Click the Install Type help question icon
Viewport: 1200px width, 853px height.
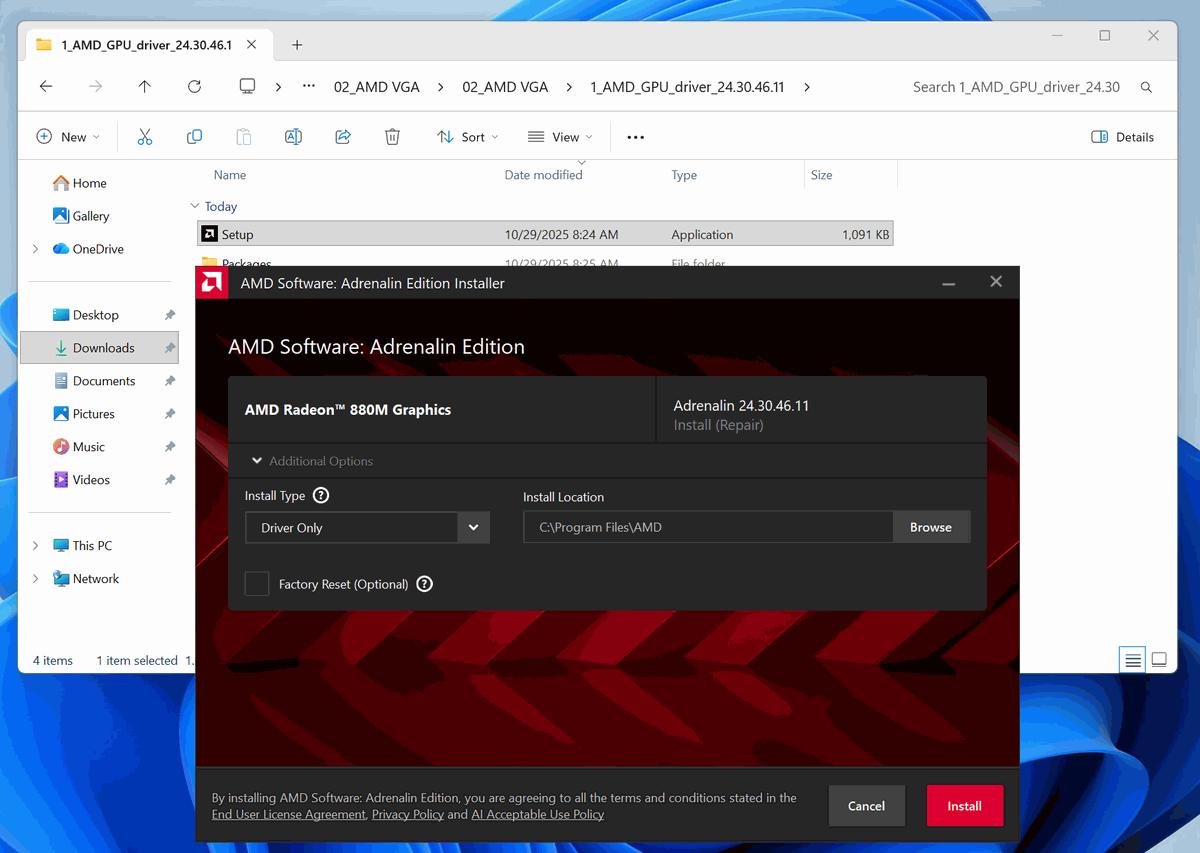tap(321, 496)
